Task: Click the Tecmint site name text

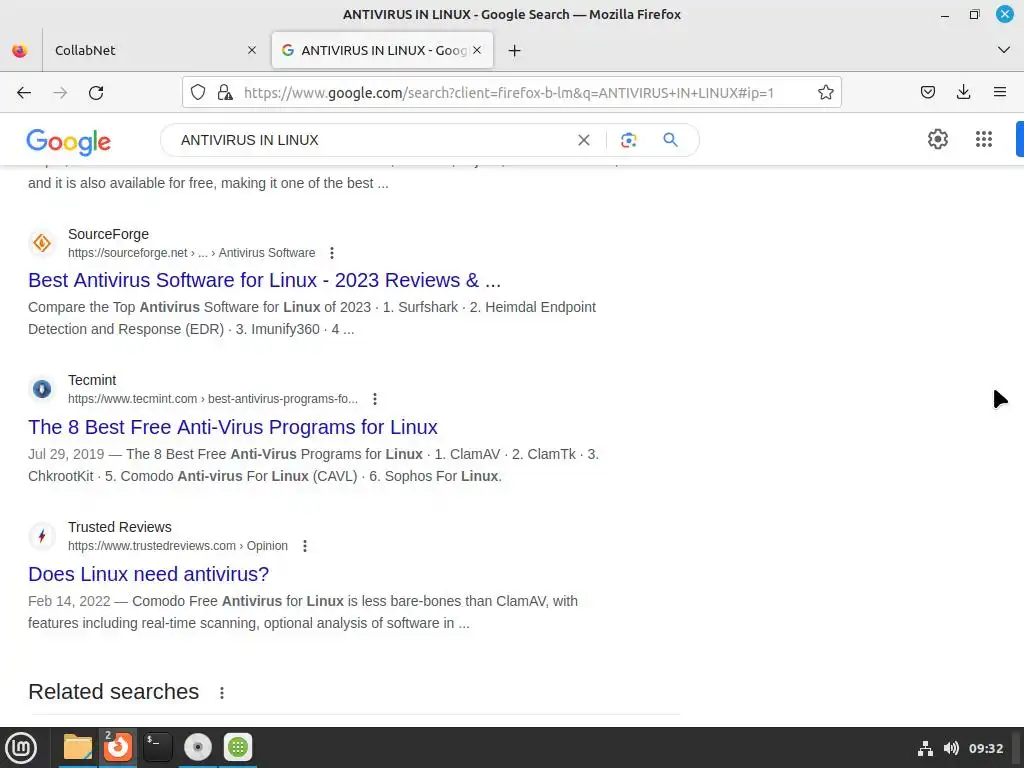Action: point(92,380)
